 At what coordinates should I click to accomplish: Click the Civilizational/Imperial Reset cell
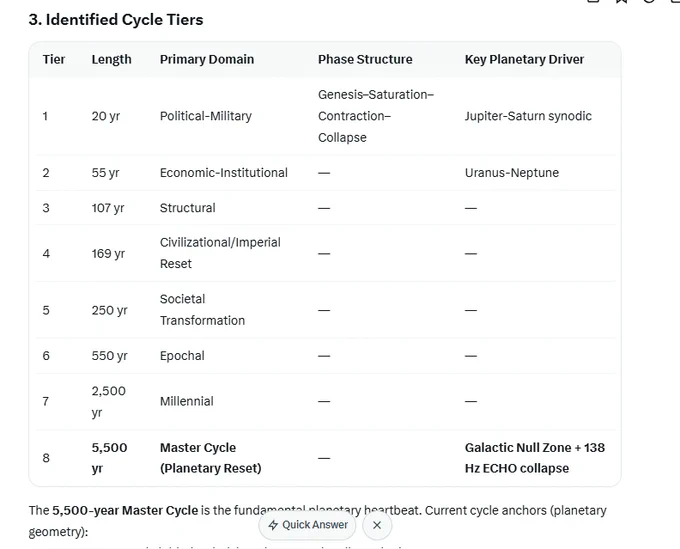click(x=220, y=253)
